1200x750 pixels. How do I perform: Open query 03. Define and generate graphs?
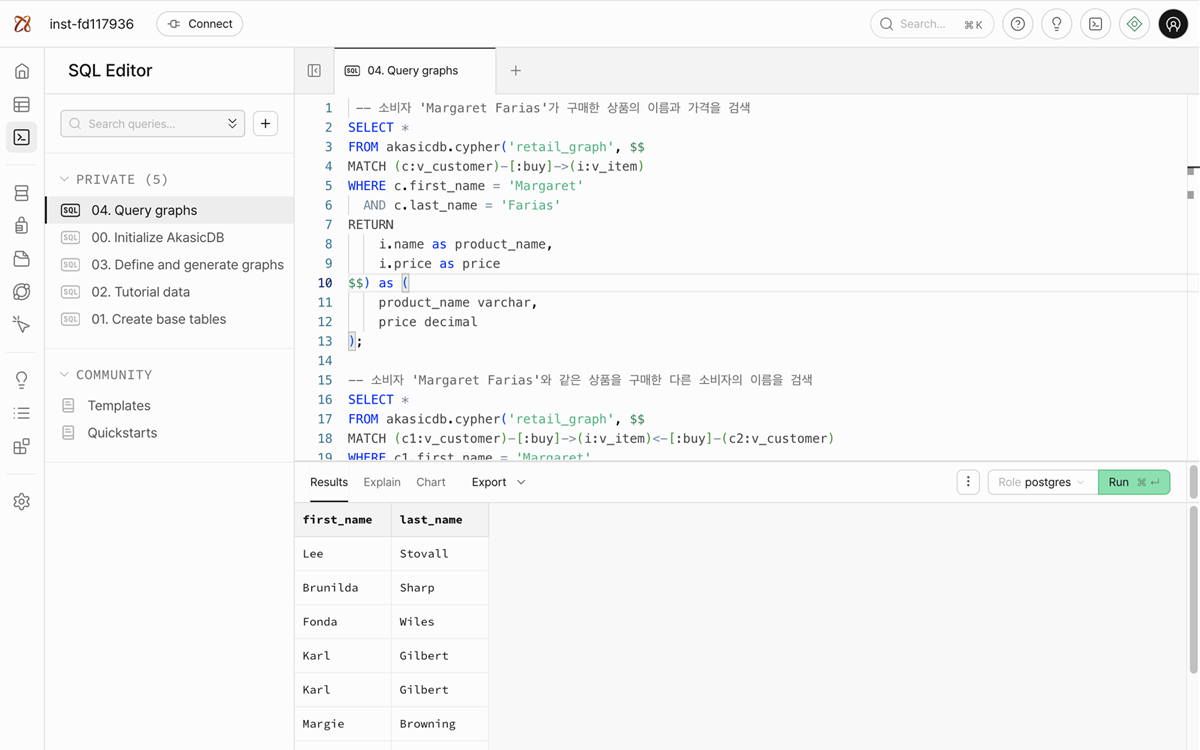170,265
